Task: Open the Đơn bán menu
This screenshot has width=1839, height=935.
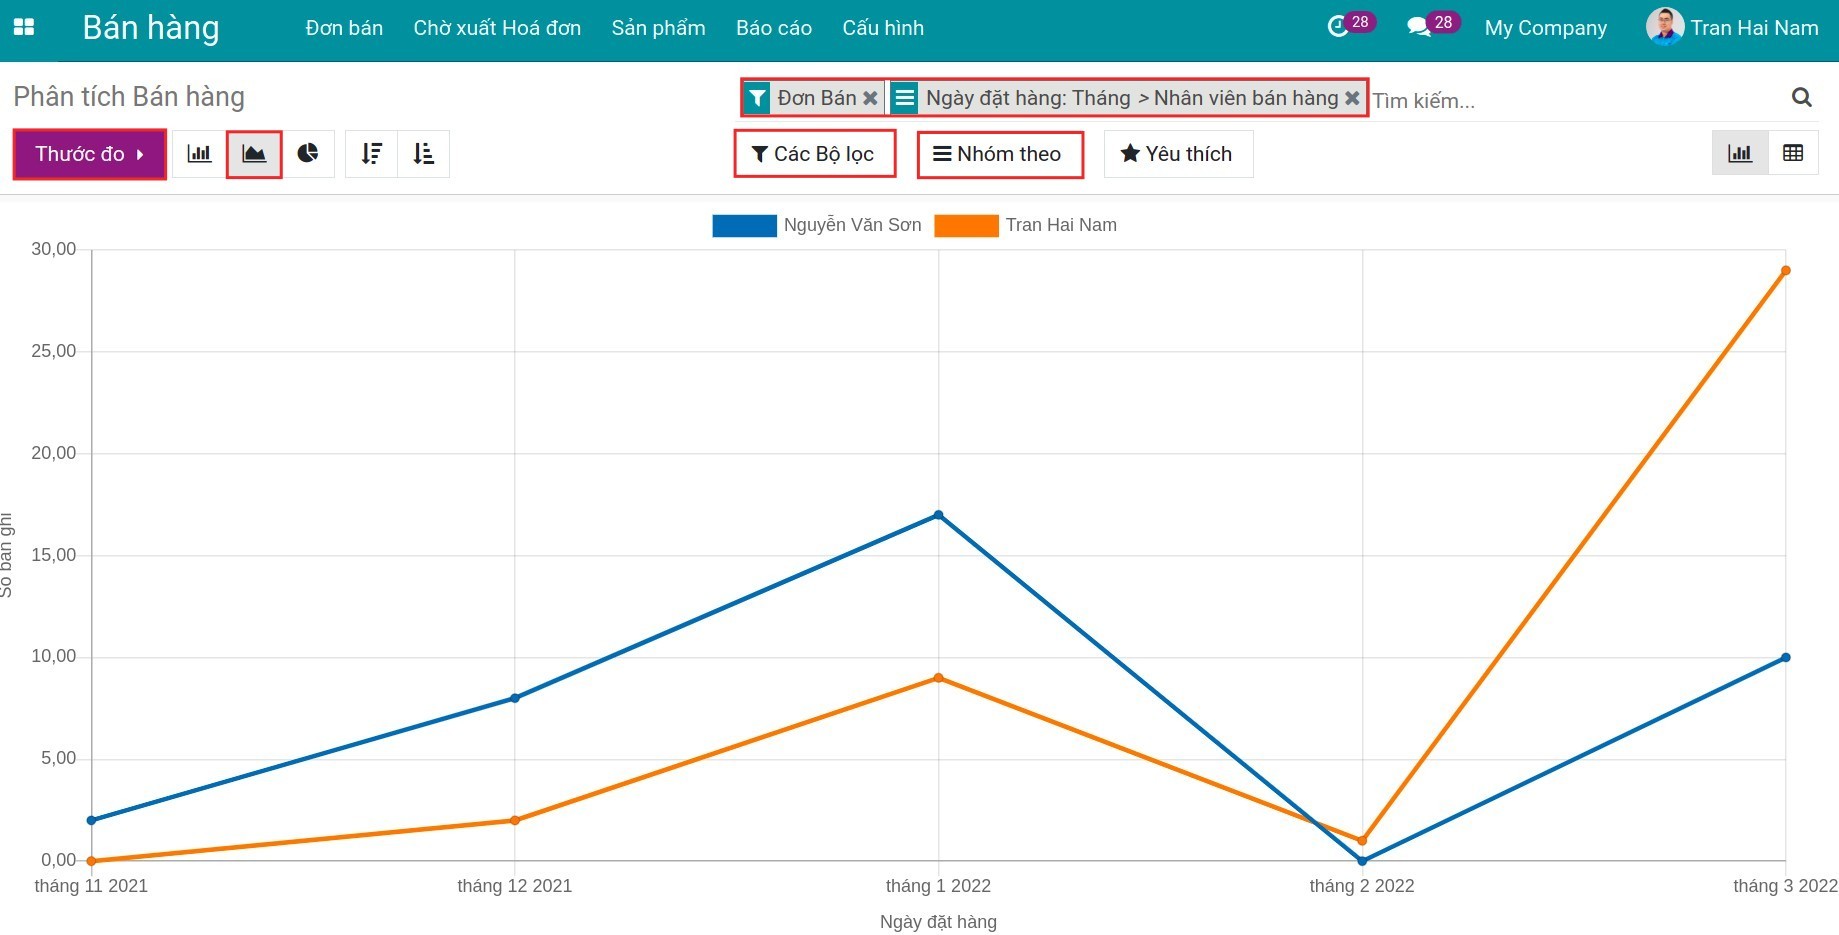Action: (x=344, y=28)
